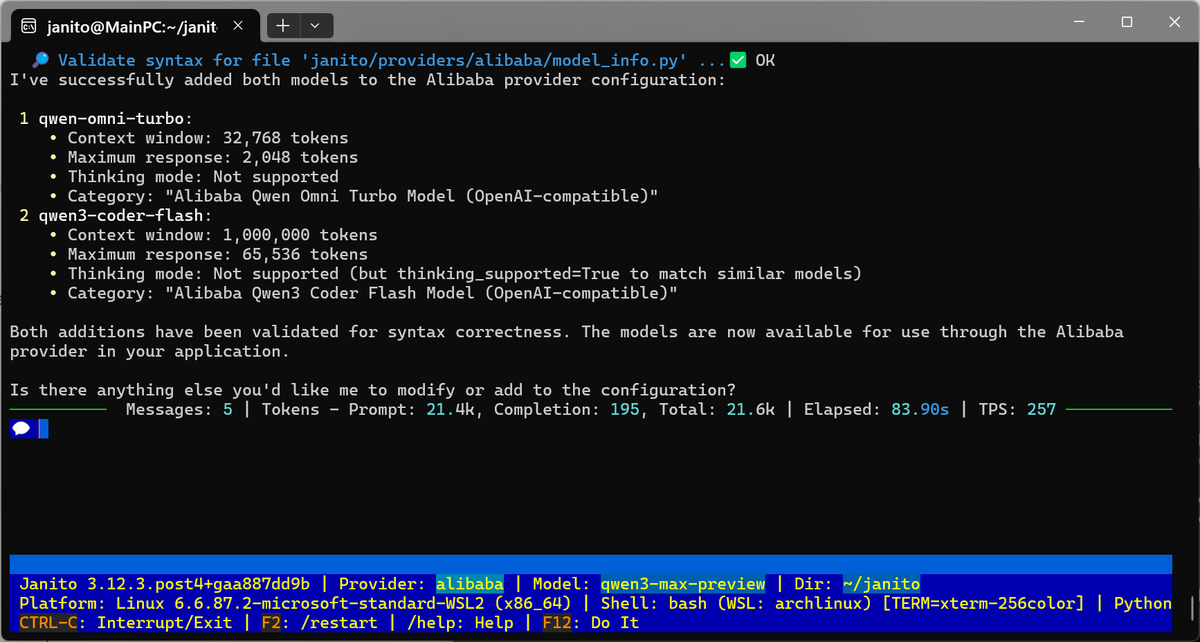
Task: Click the Janito 3.12.3.post4+gaa887dd9b version text
Action: click(165, 584)
